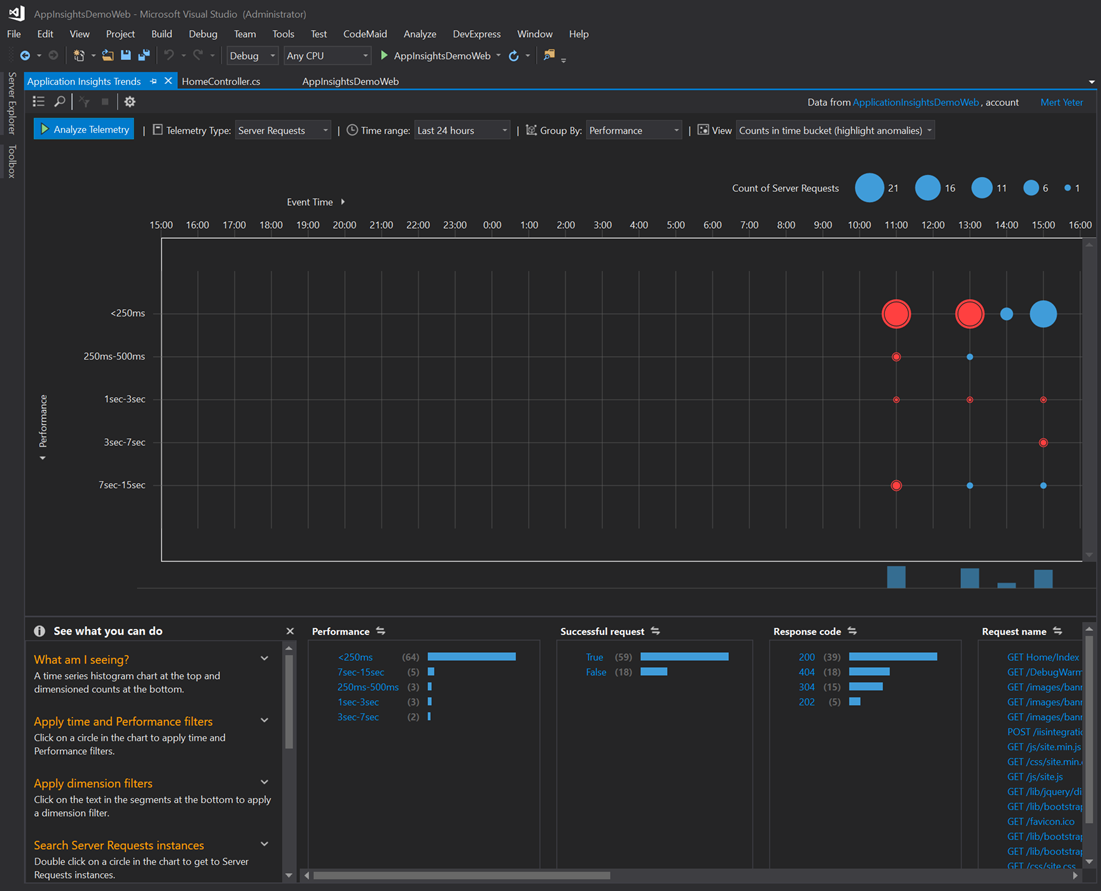The image size is (1101, 891).
Task: Open the Any CPU platform dropdown
Action: click(x=327, y=55)
